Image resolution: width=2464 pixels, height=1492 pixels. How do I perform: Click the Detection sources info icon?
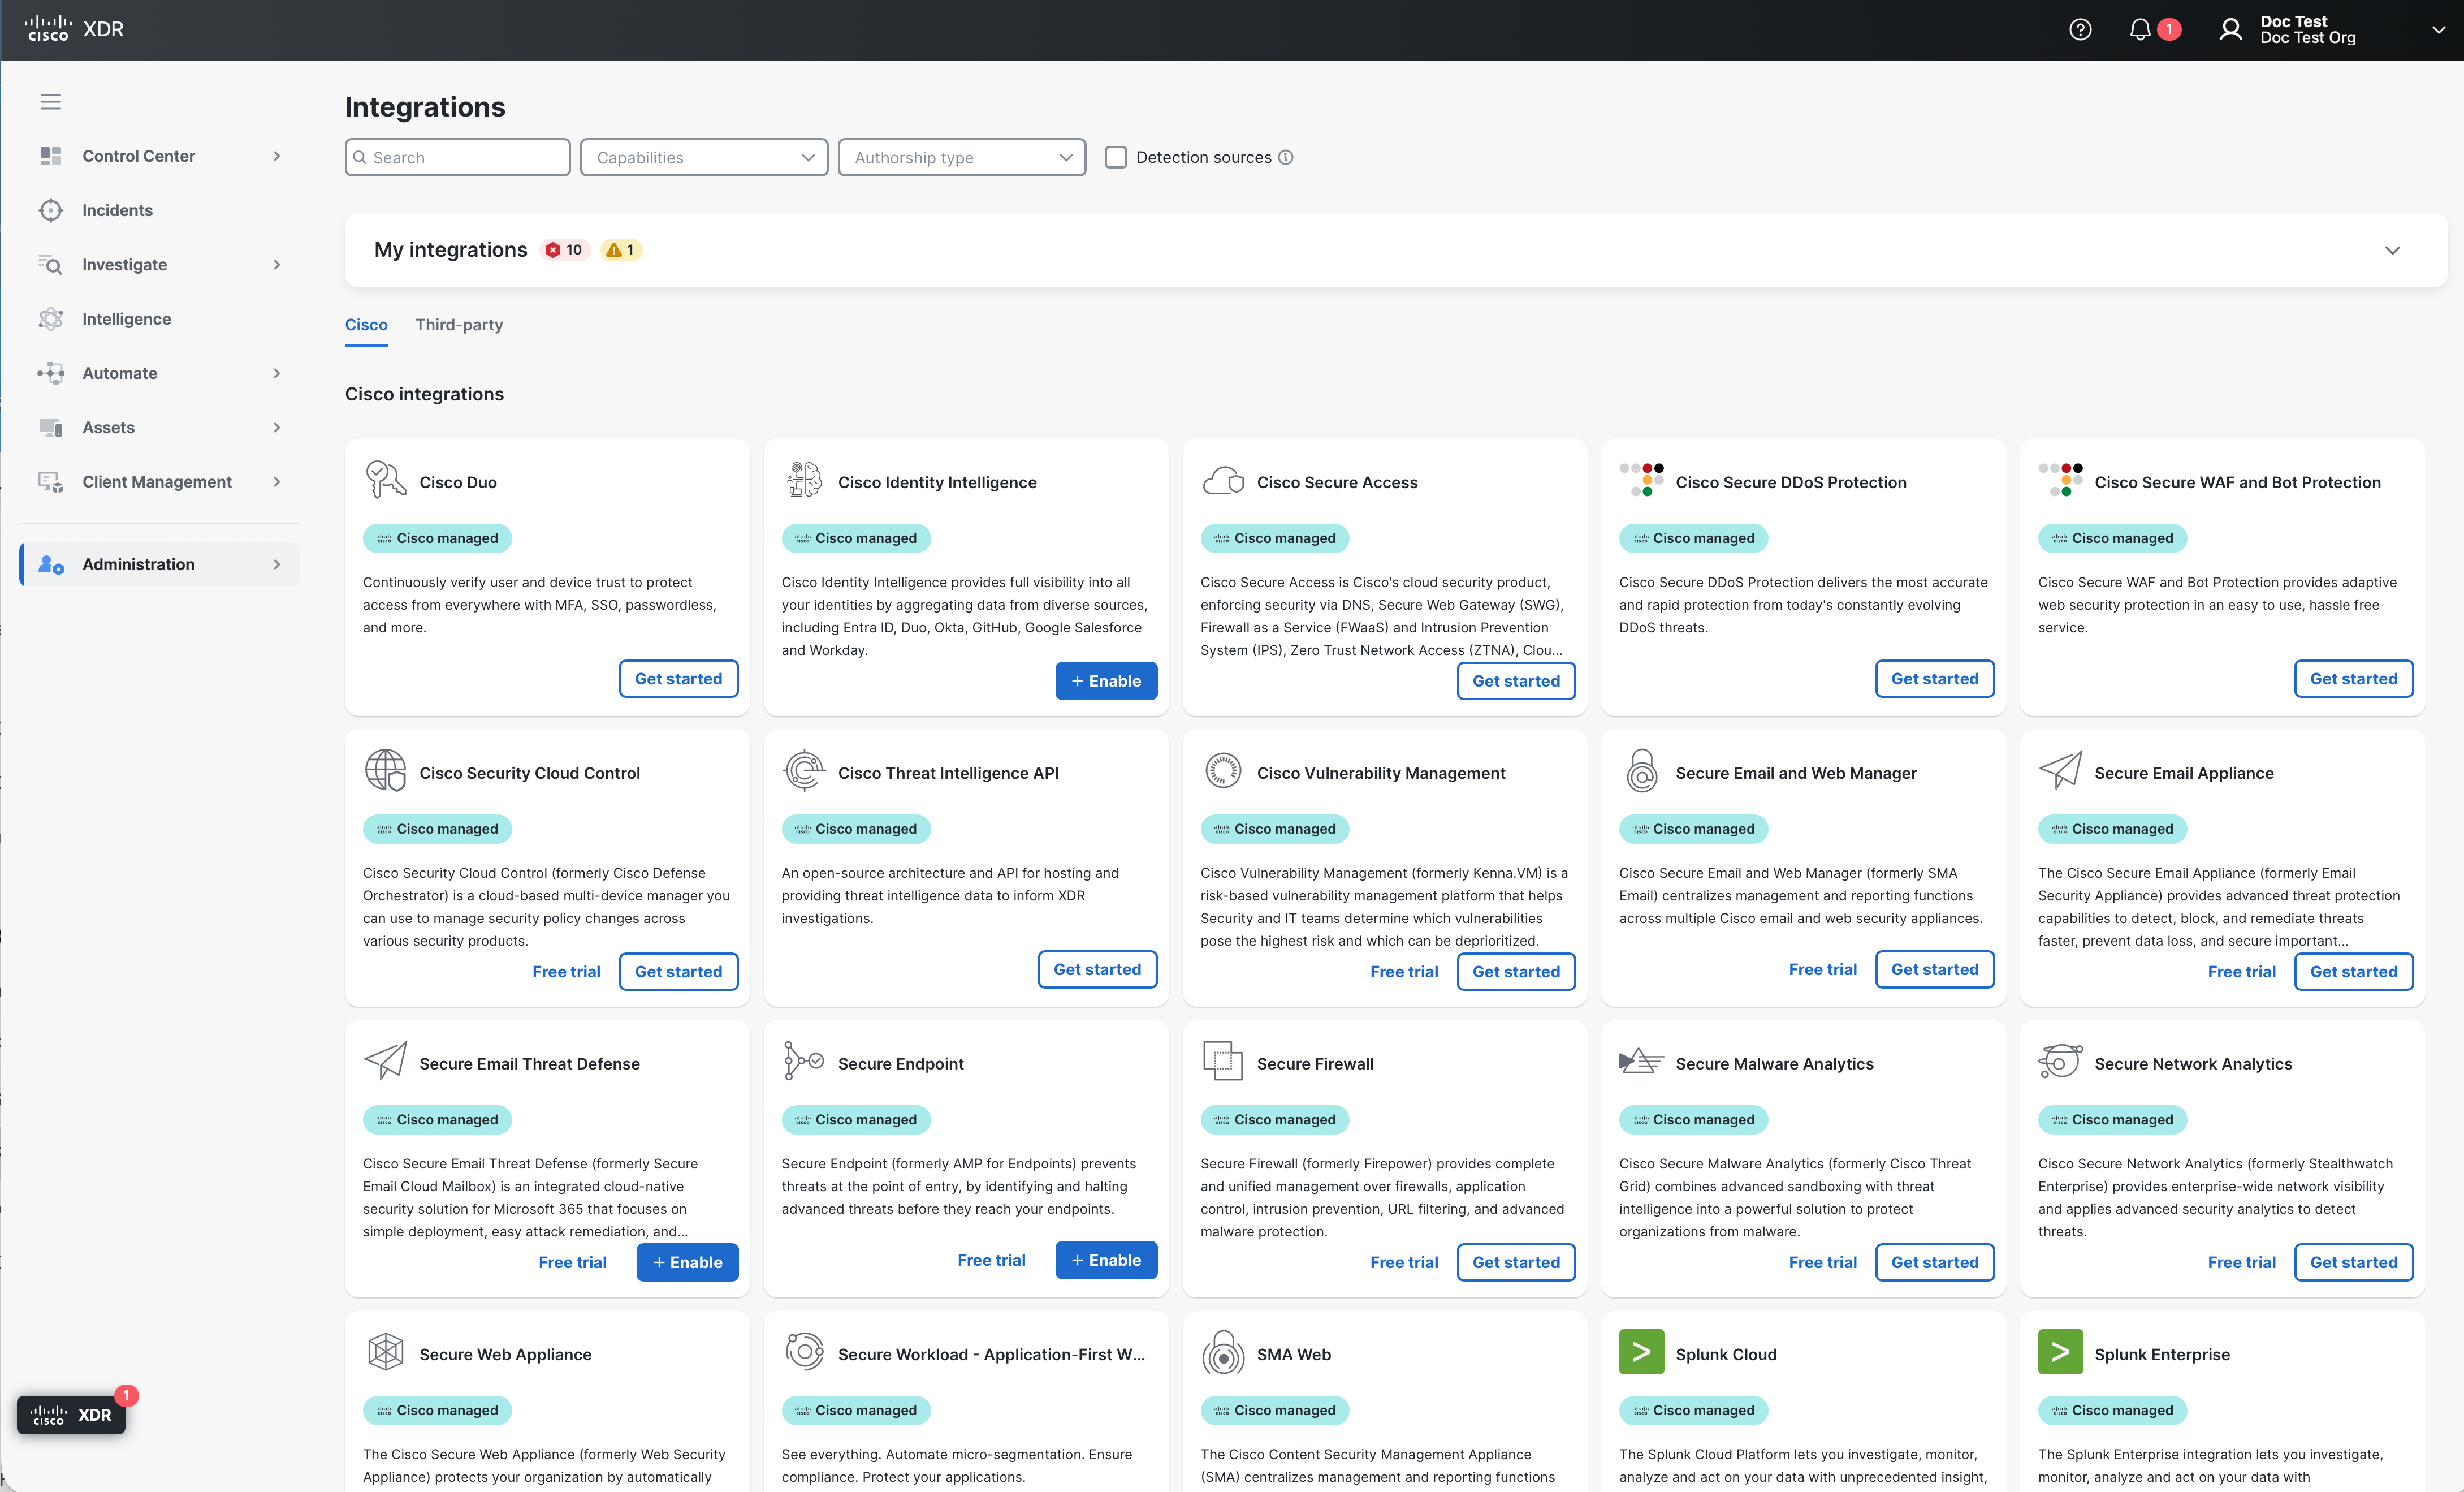point(1286,157)
